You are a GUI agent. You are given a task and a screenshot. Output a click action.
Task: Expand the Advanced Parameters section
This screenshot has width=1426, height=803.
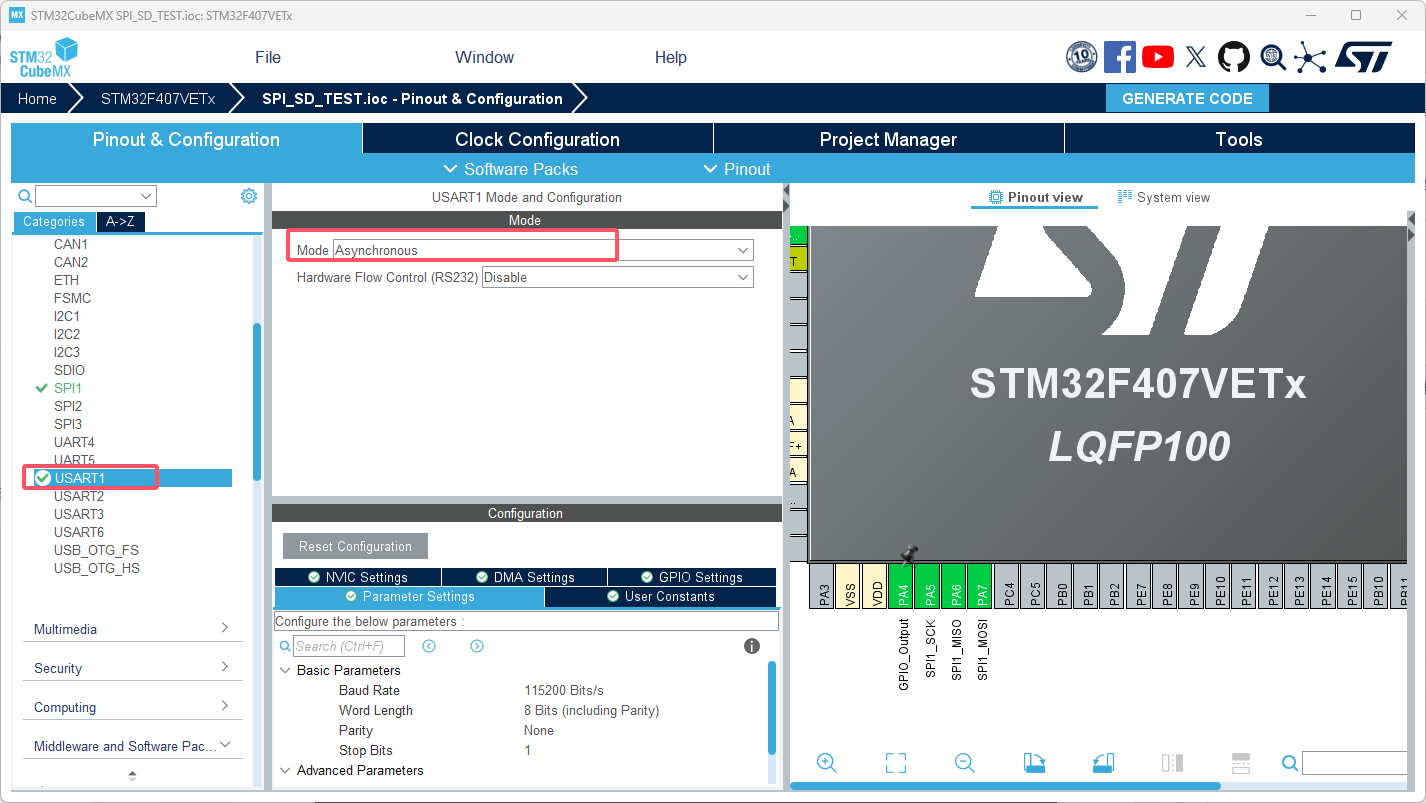point(287,770)
